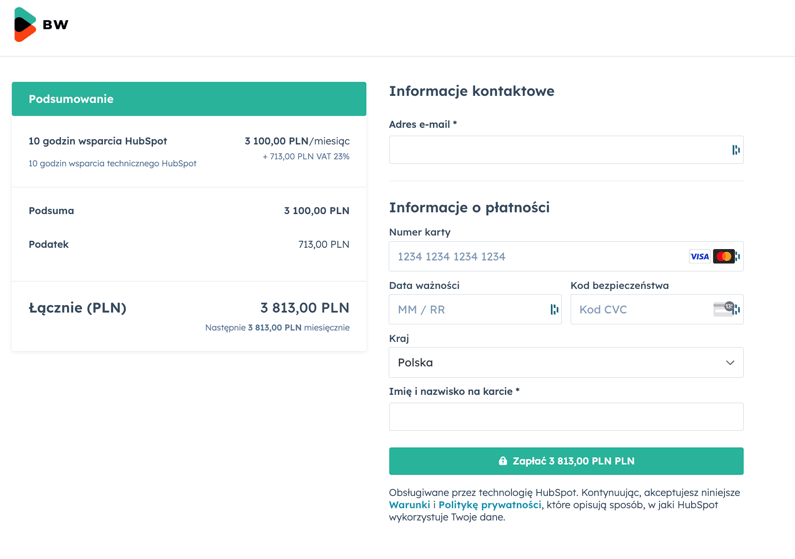Image resolution: width=795 pixels, height=559 pixels.
Task: Click the Kraj label
Action: coord(399,339)
